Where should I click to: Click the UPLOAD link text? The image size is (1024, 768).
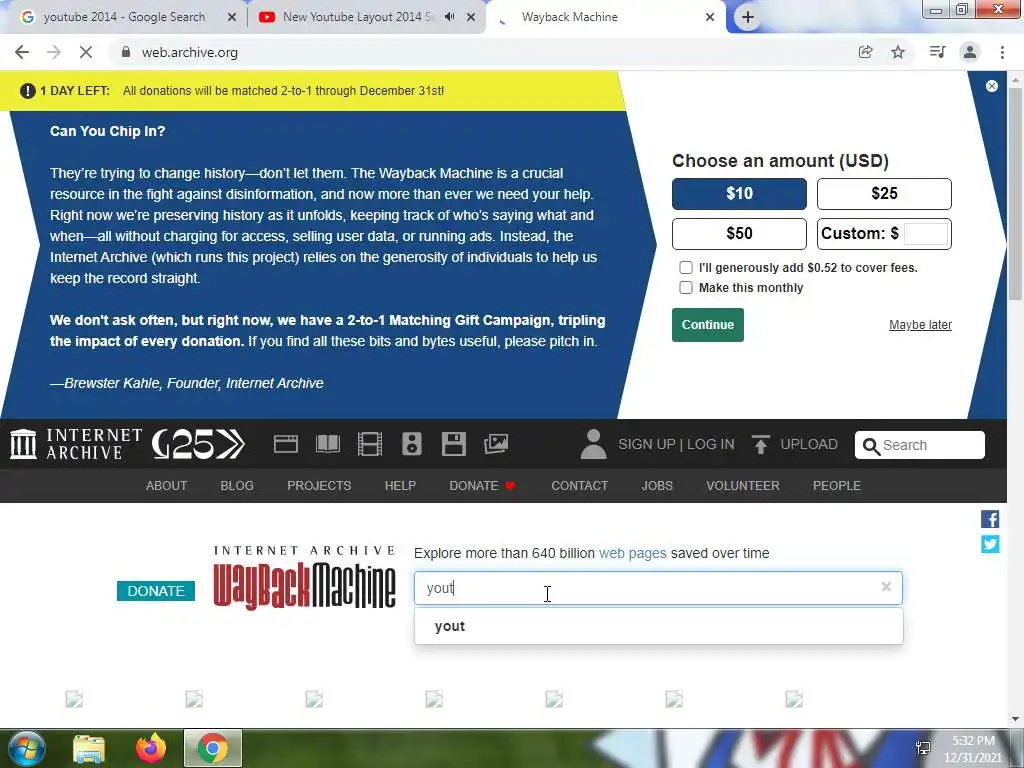coord(808,444)
